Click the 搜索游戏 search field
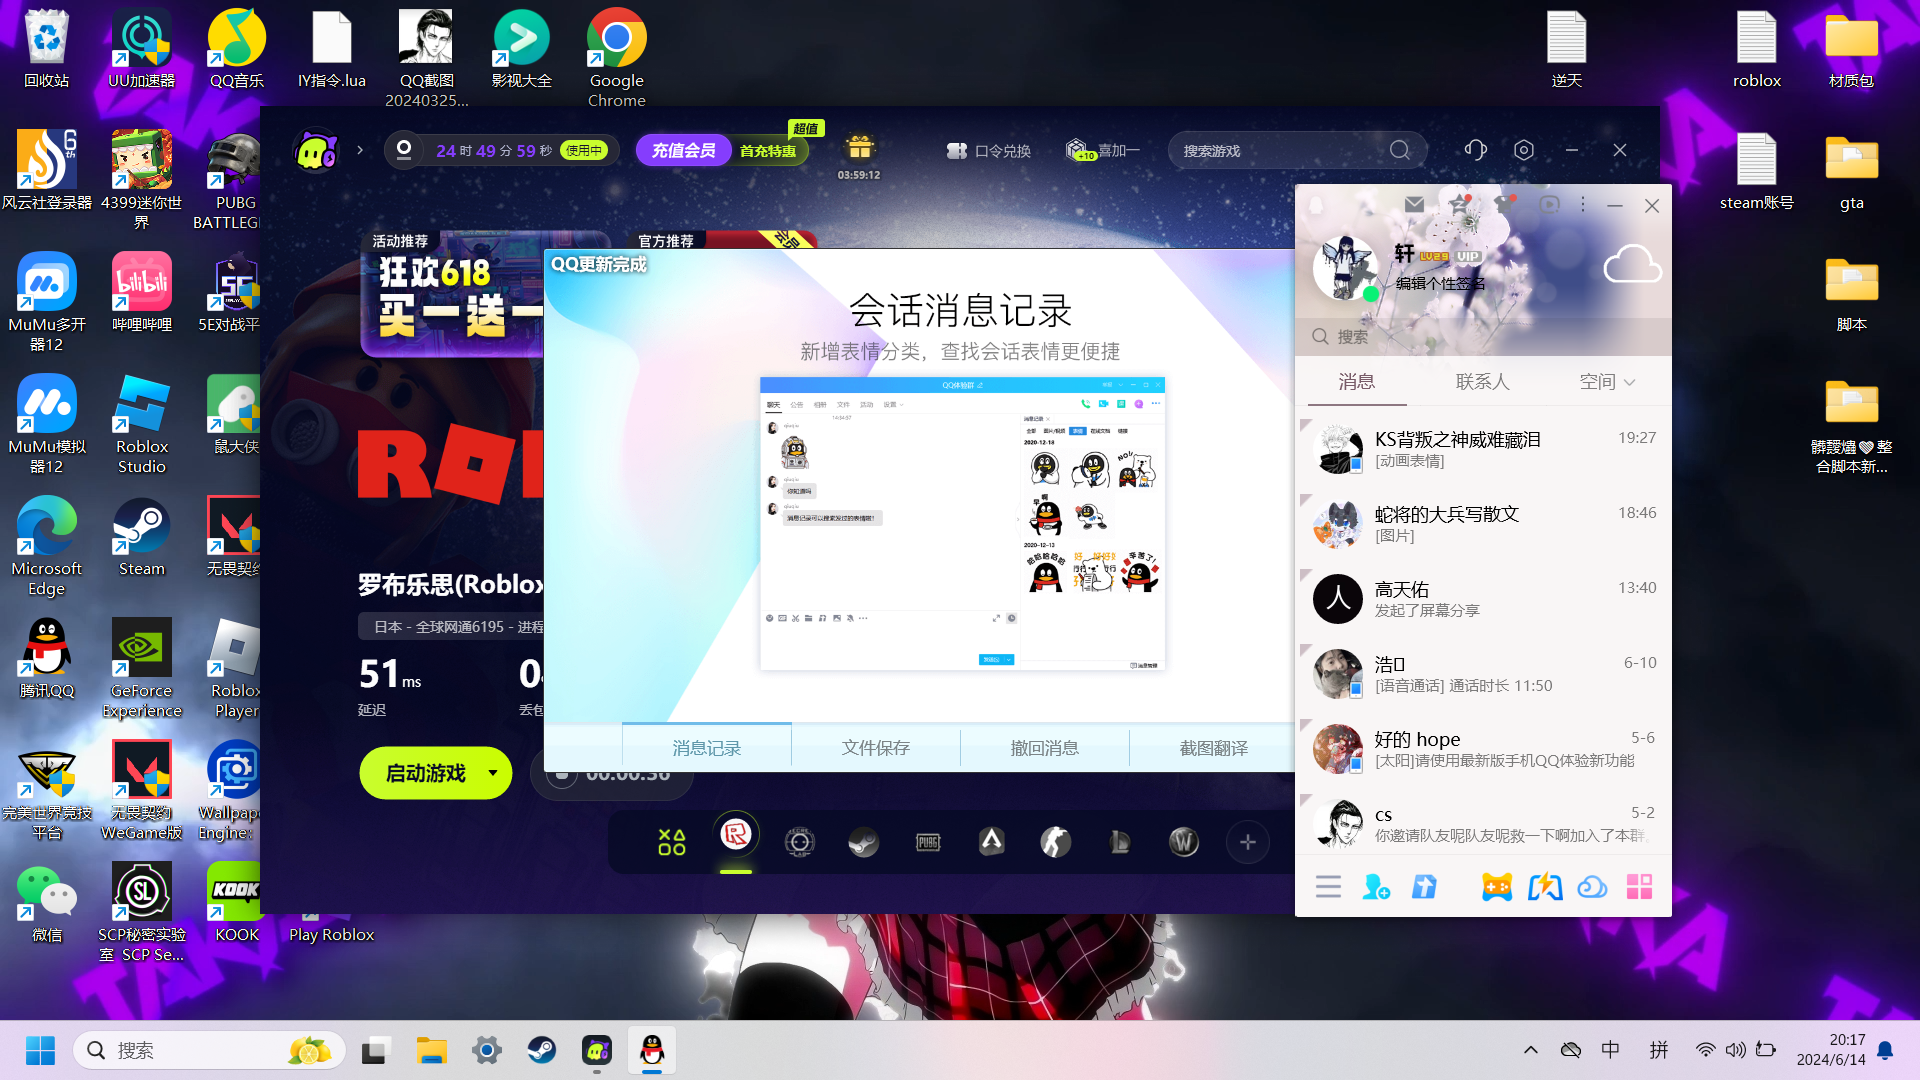The width and height of the screenshot is (1920, 1080). (x=1280, y=151)
